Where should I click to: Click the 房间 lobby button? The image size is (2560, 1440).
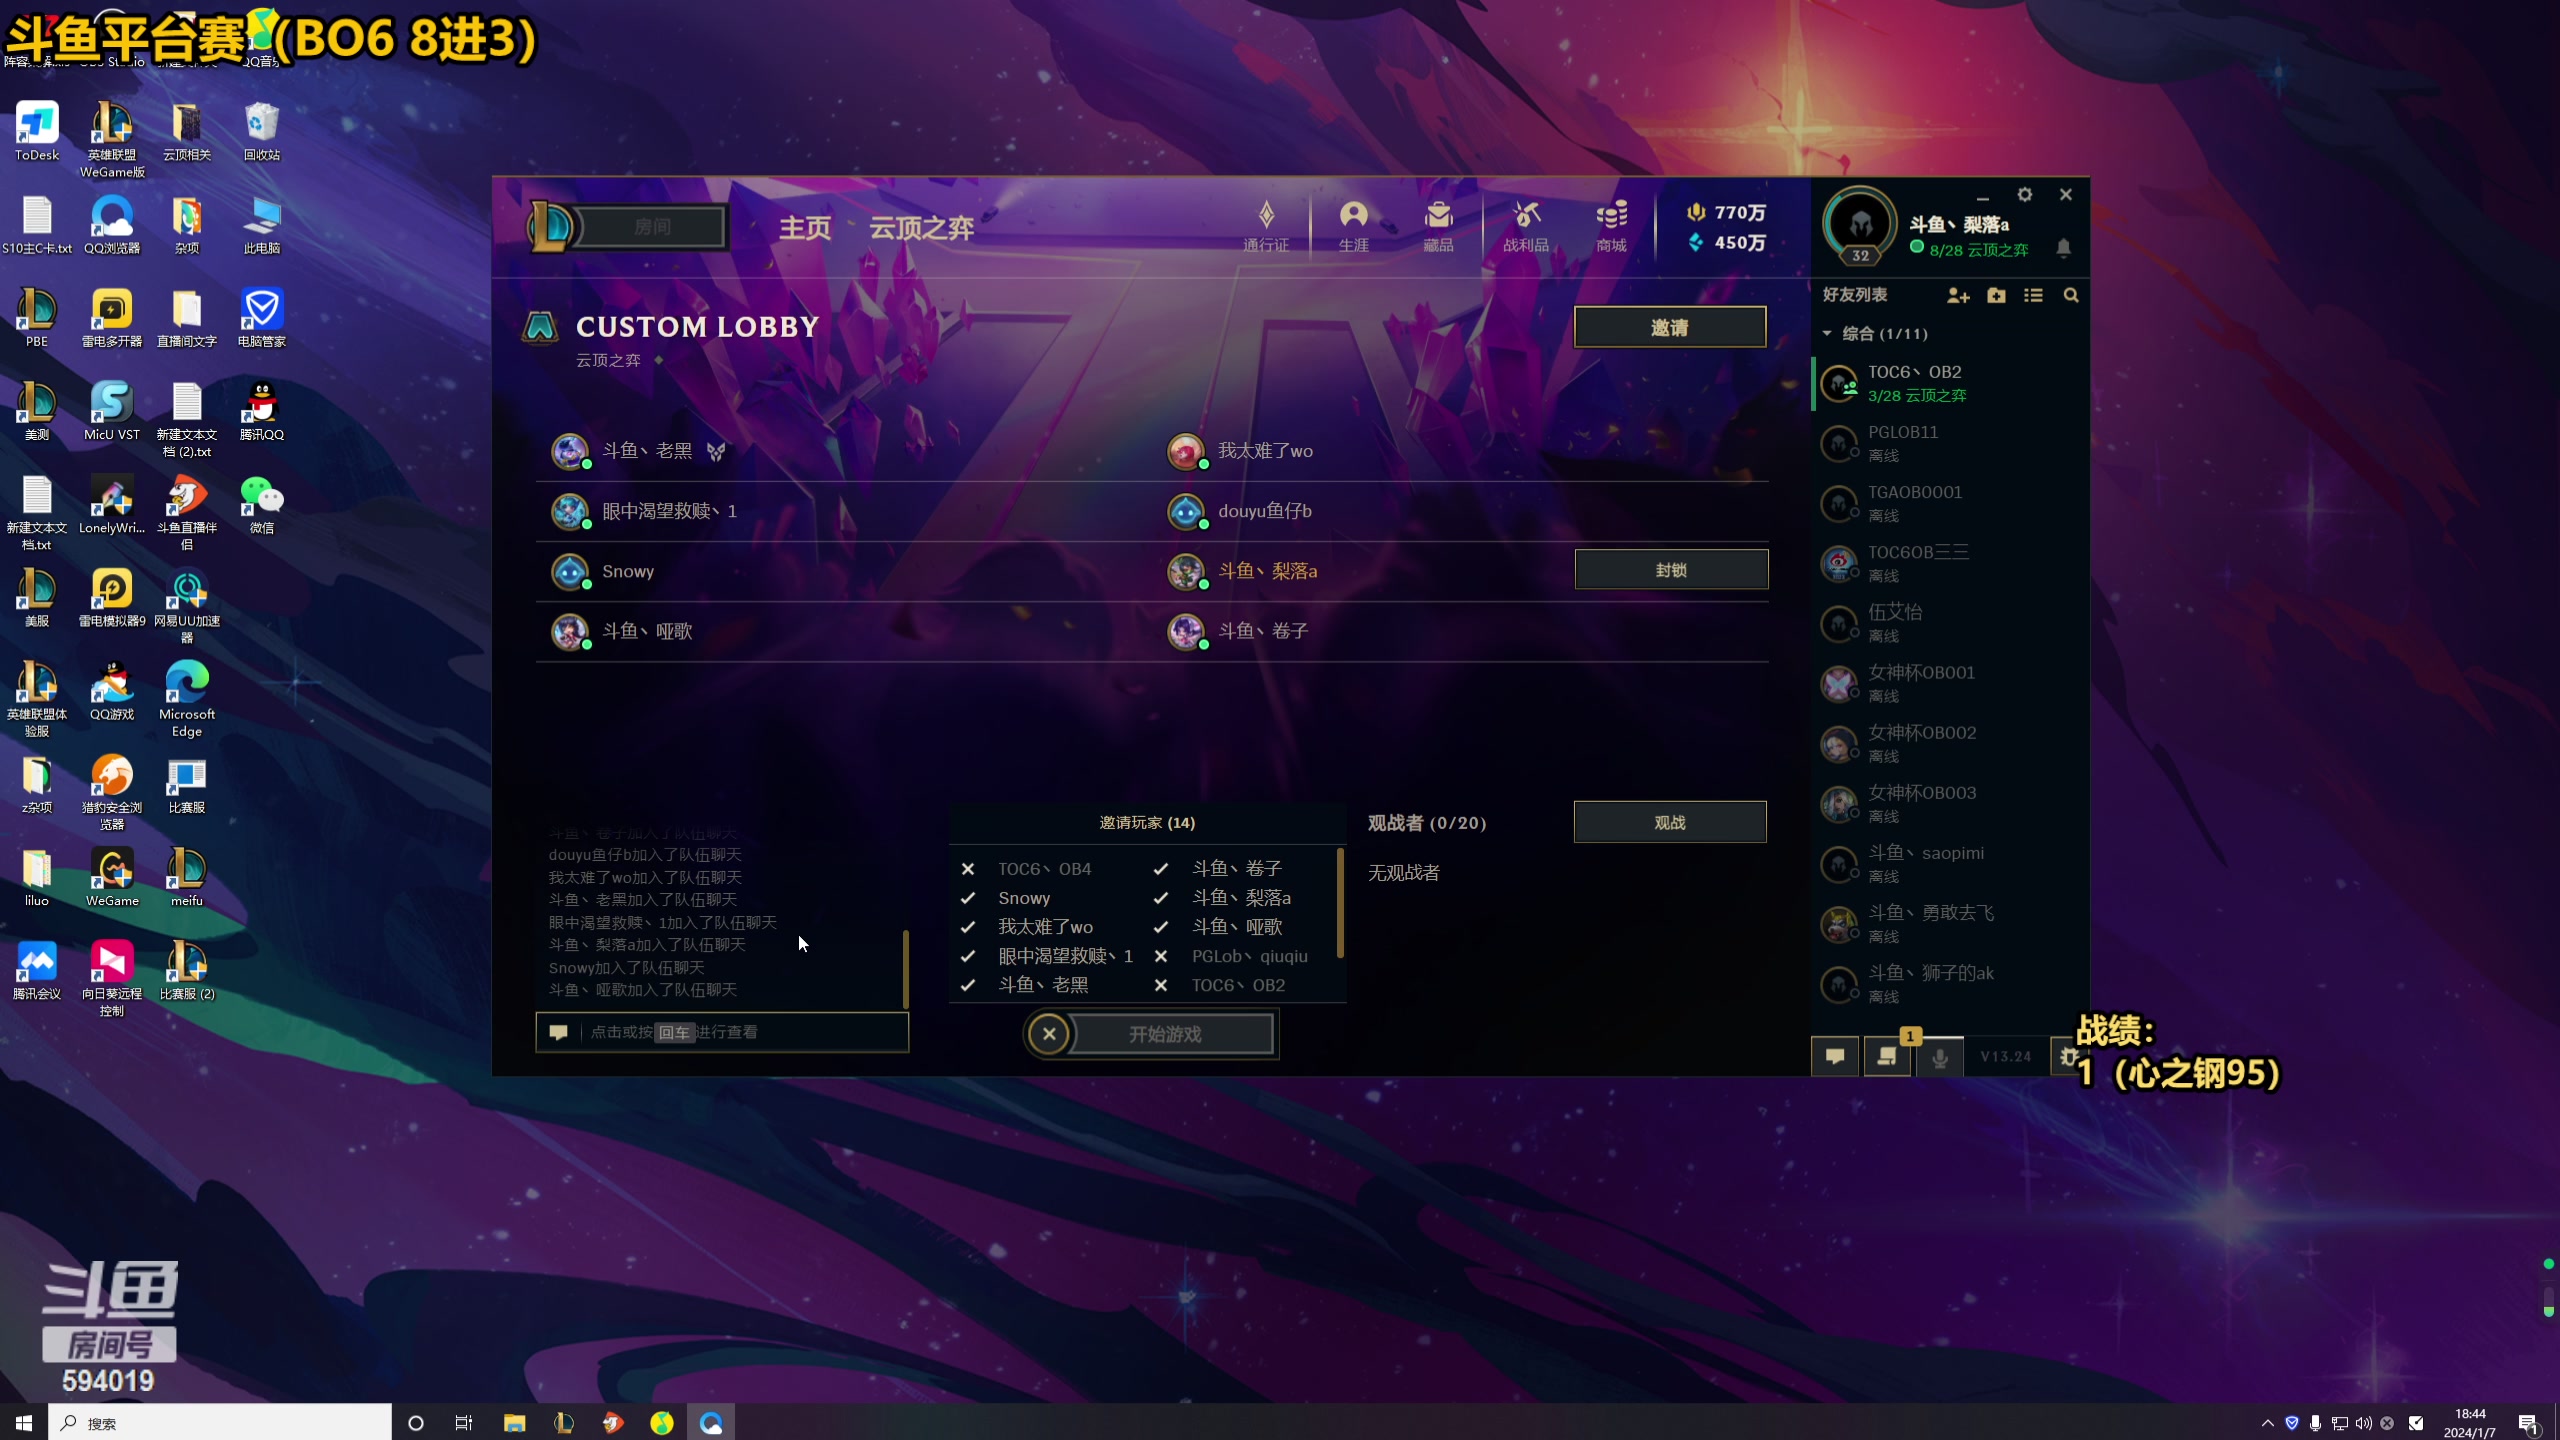[x=652, y=227]
